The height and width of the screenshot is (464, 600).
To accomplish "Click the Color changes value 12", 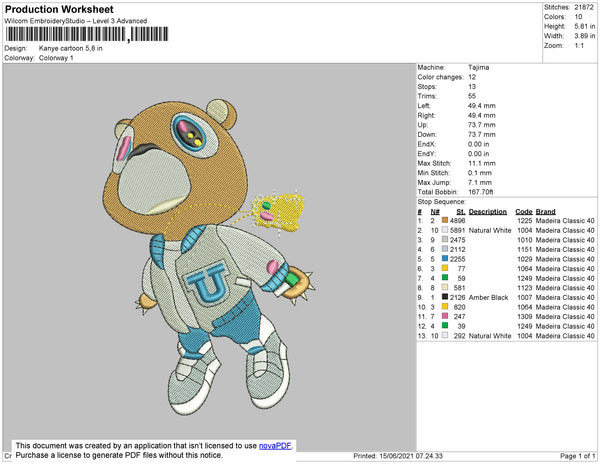I will pyautogui.click(x=472, y=77).
